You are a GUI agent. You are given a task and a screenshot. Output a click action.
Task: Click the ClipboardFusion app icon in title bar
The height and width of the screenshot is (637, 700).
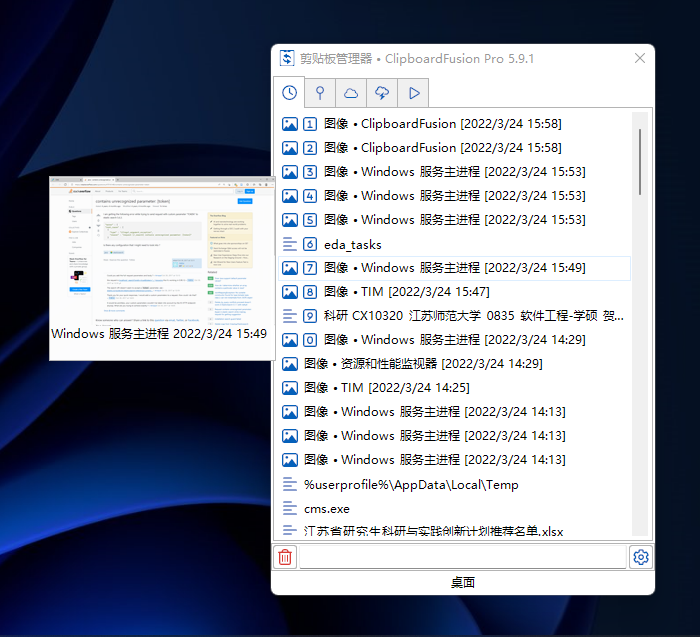pyautogui.click(x=287, y=58)
